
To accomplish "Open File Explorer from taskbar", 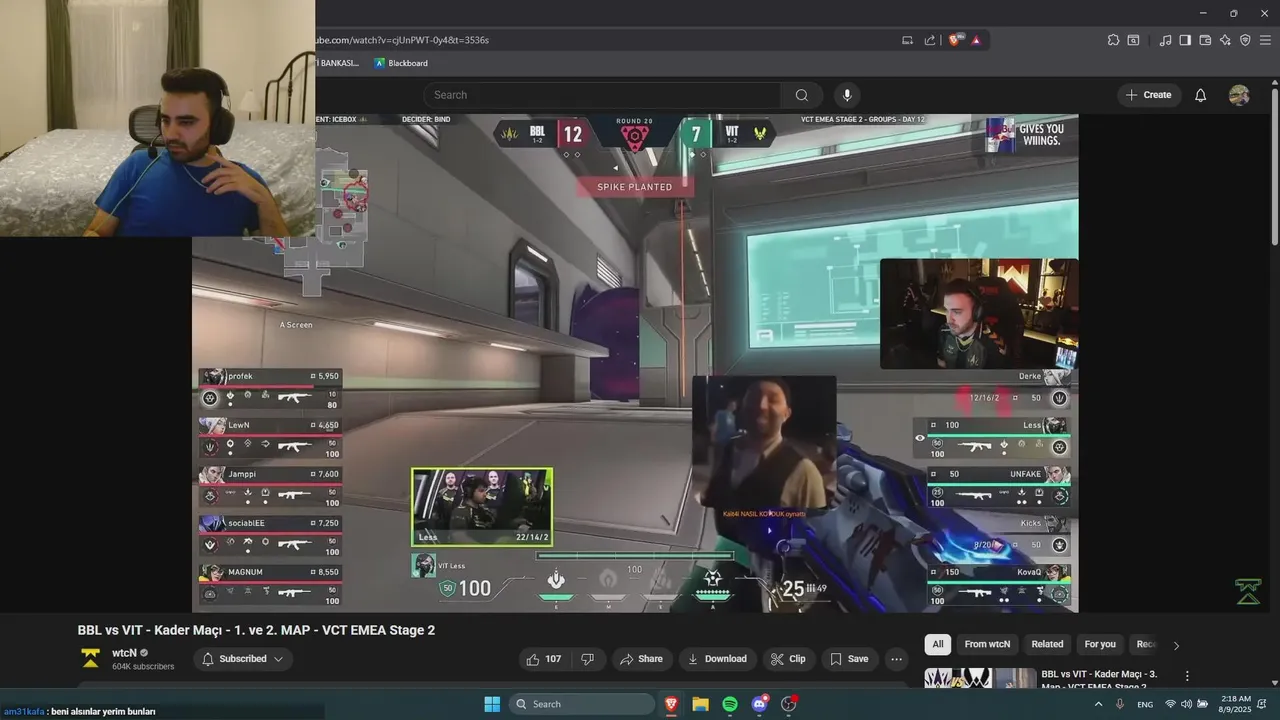I will [x=701, y=704].
